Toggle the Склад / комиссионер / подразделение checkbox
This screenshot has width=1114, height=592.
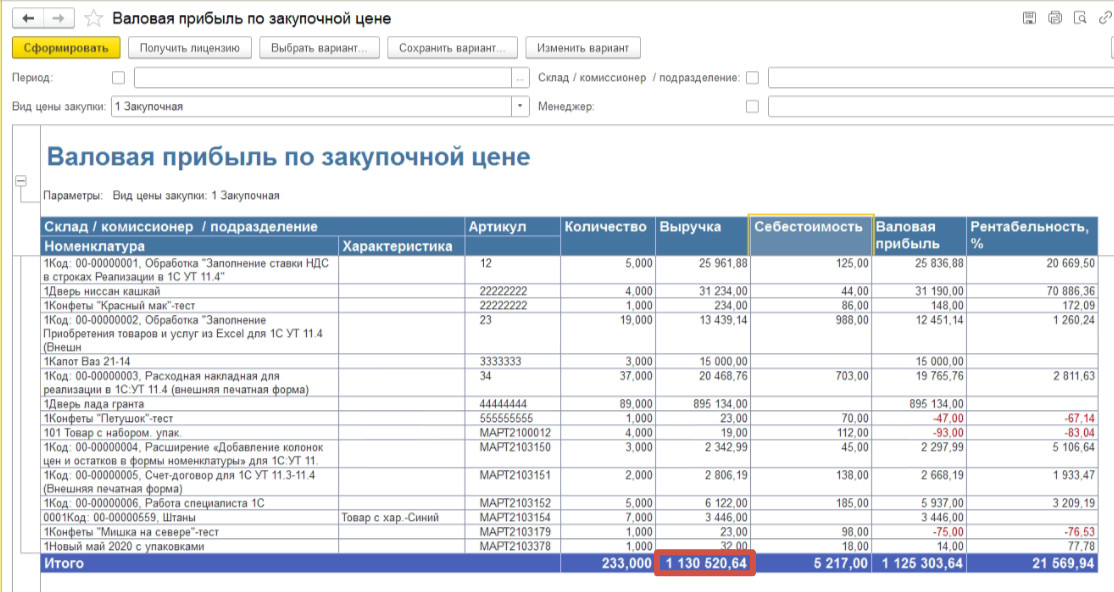752,78
